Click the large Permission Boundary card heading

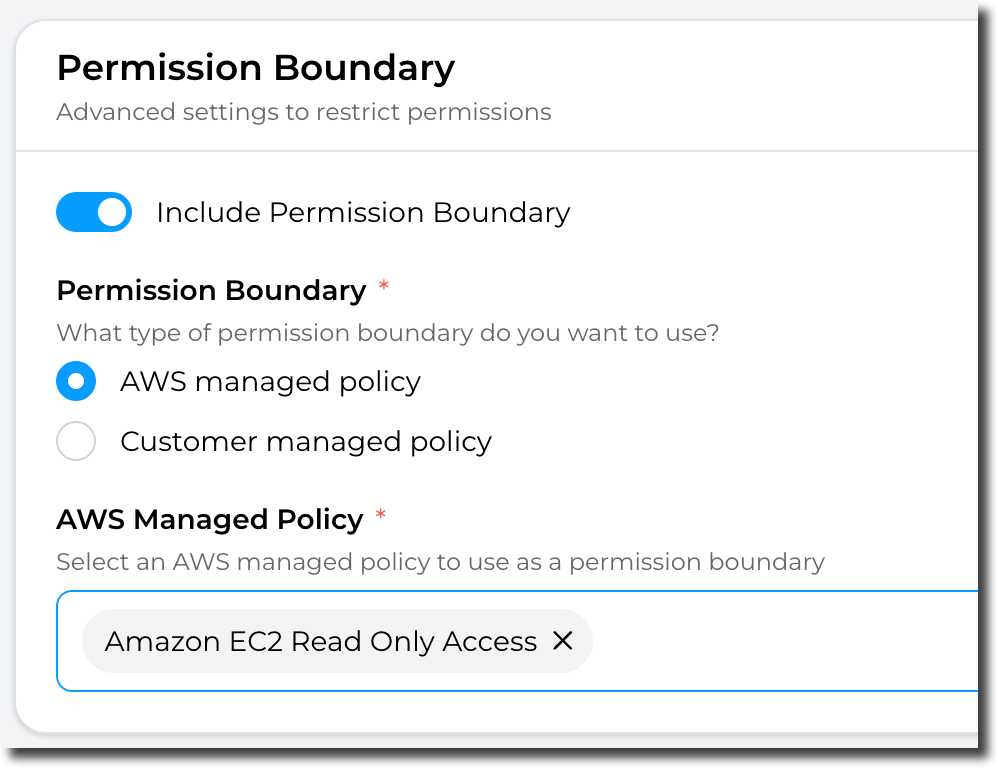pos(255,68)
